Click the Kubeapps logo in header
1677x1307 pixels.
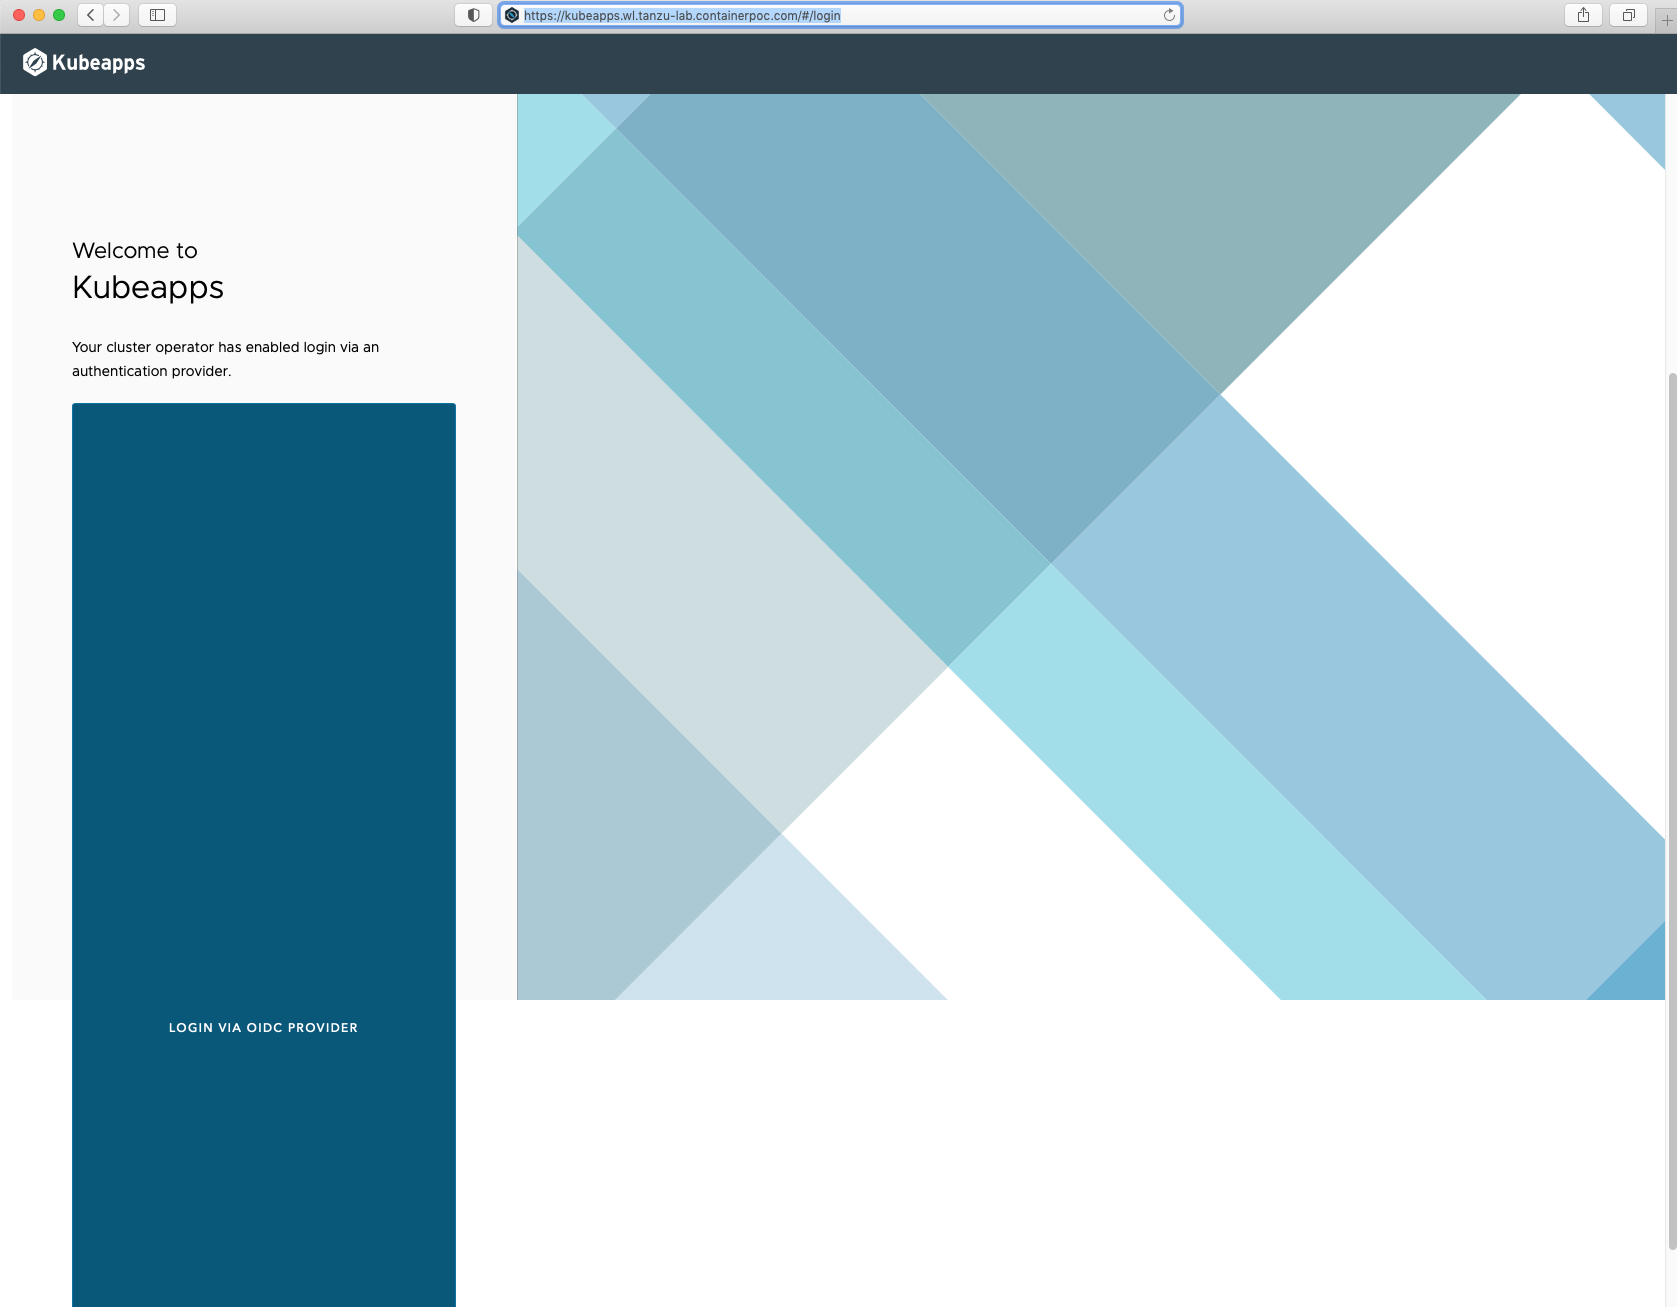tap(84, 63)
